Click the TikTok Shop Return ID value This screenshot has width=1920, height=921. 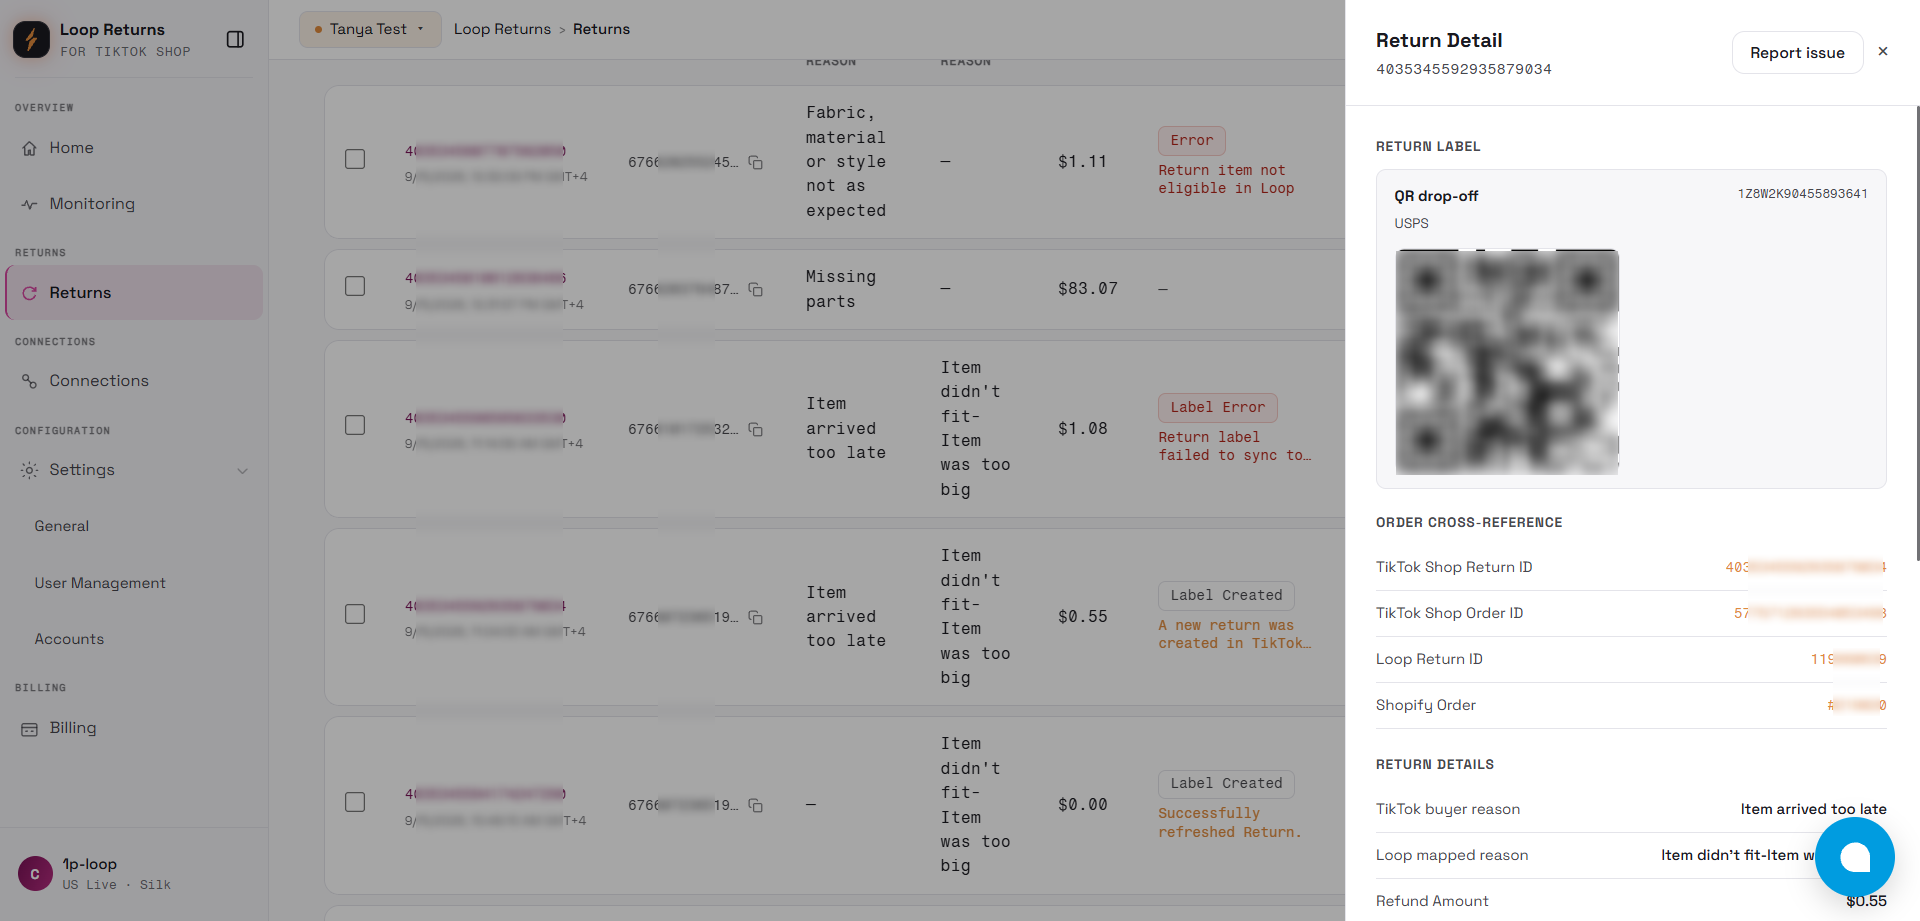point(1805,567)
